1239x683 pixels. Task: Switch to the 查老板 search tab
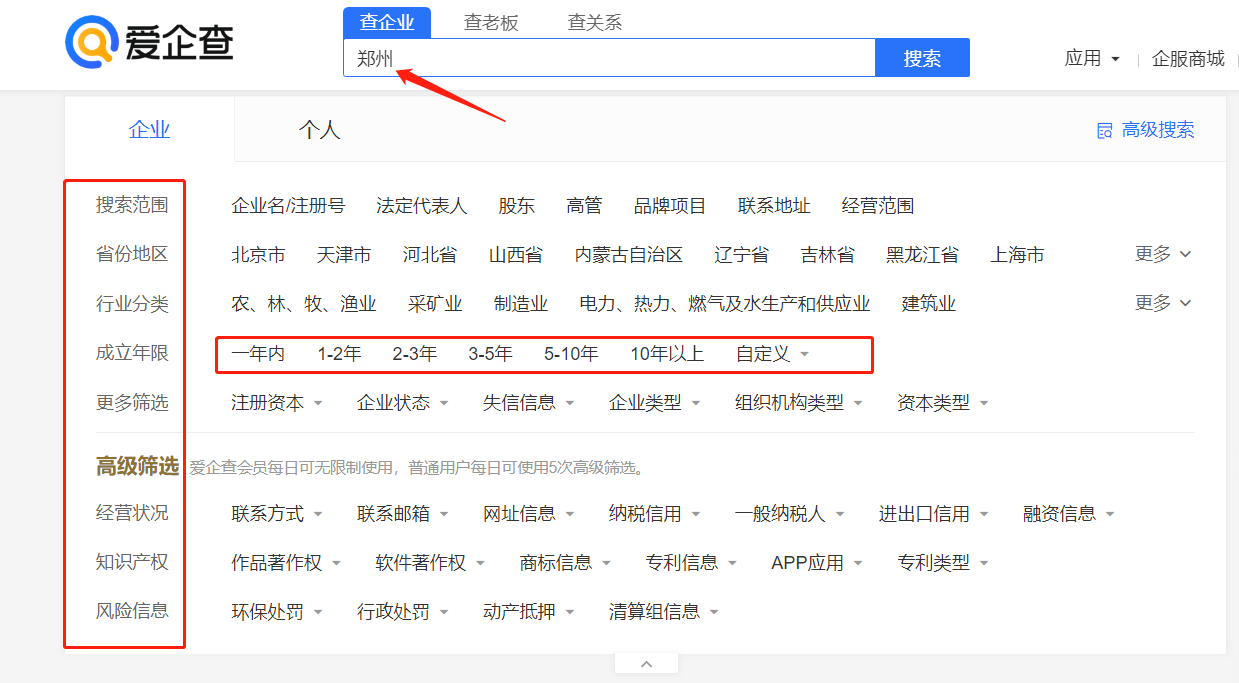point(491,22)
